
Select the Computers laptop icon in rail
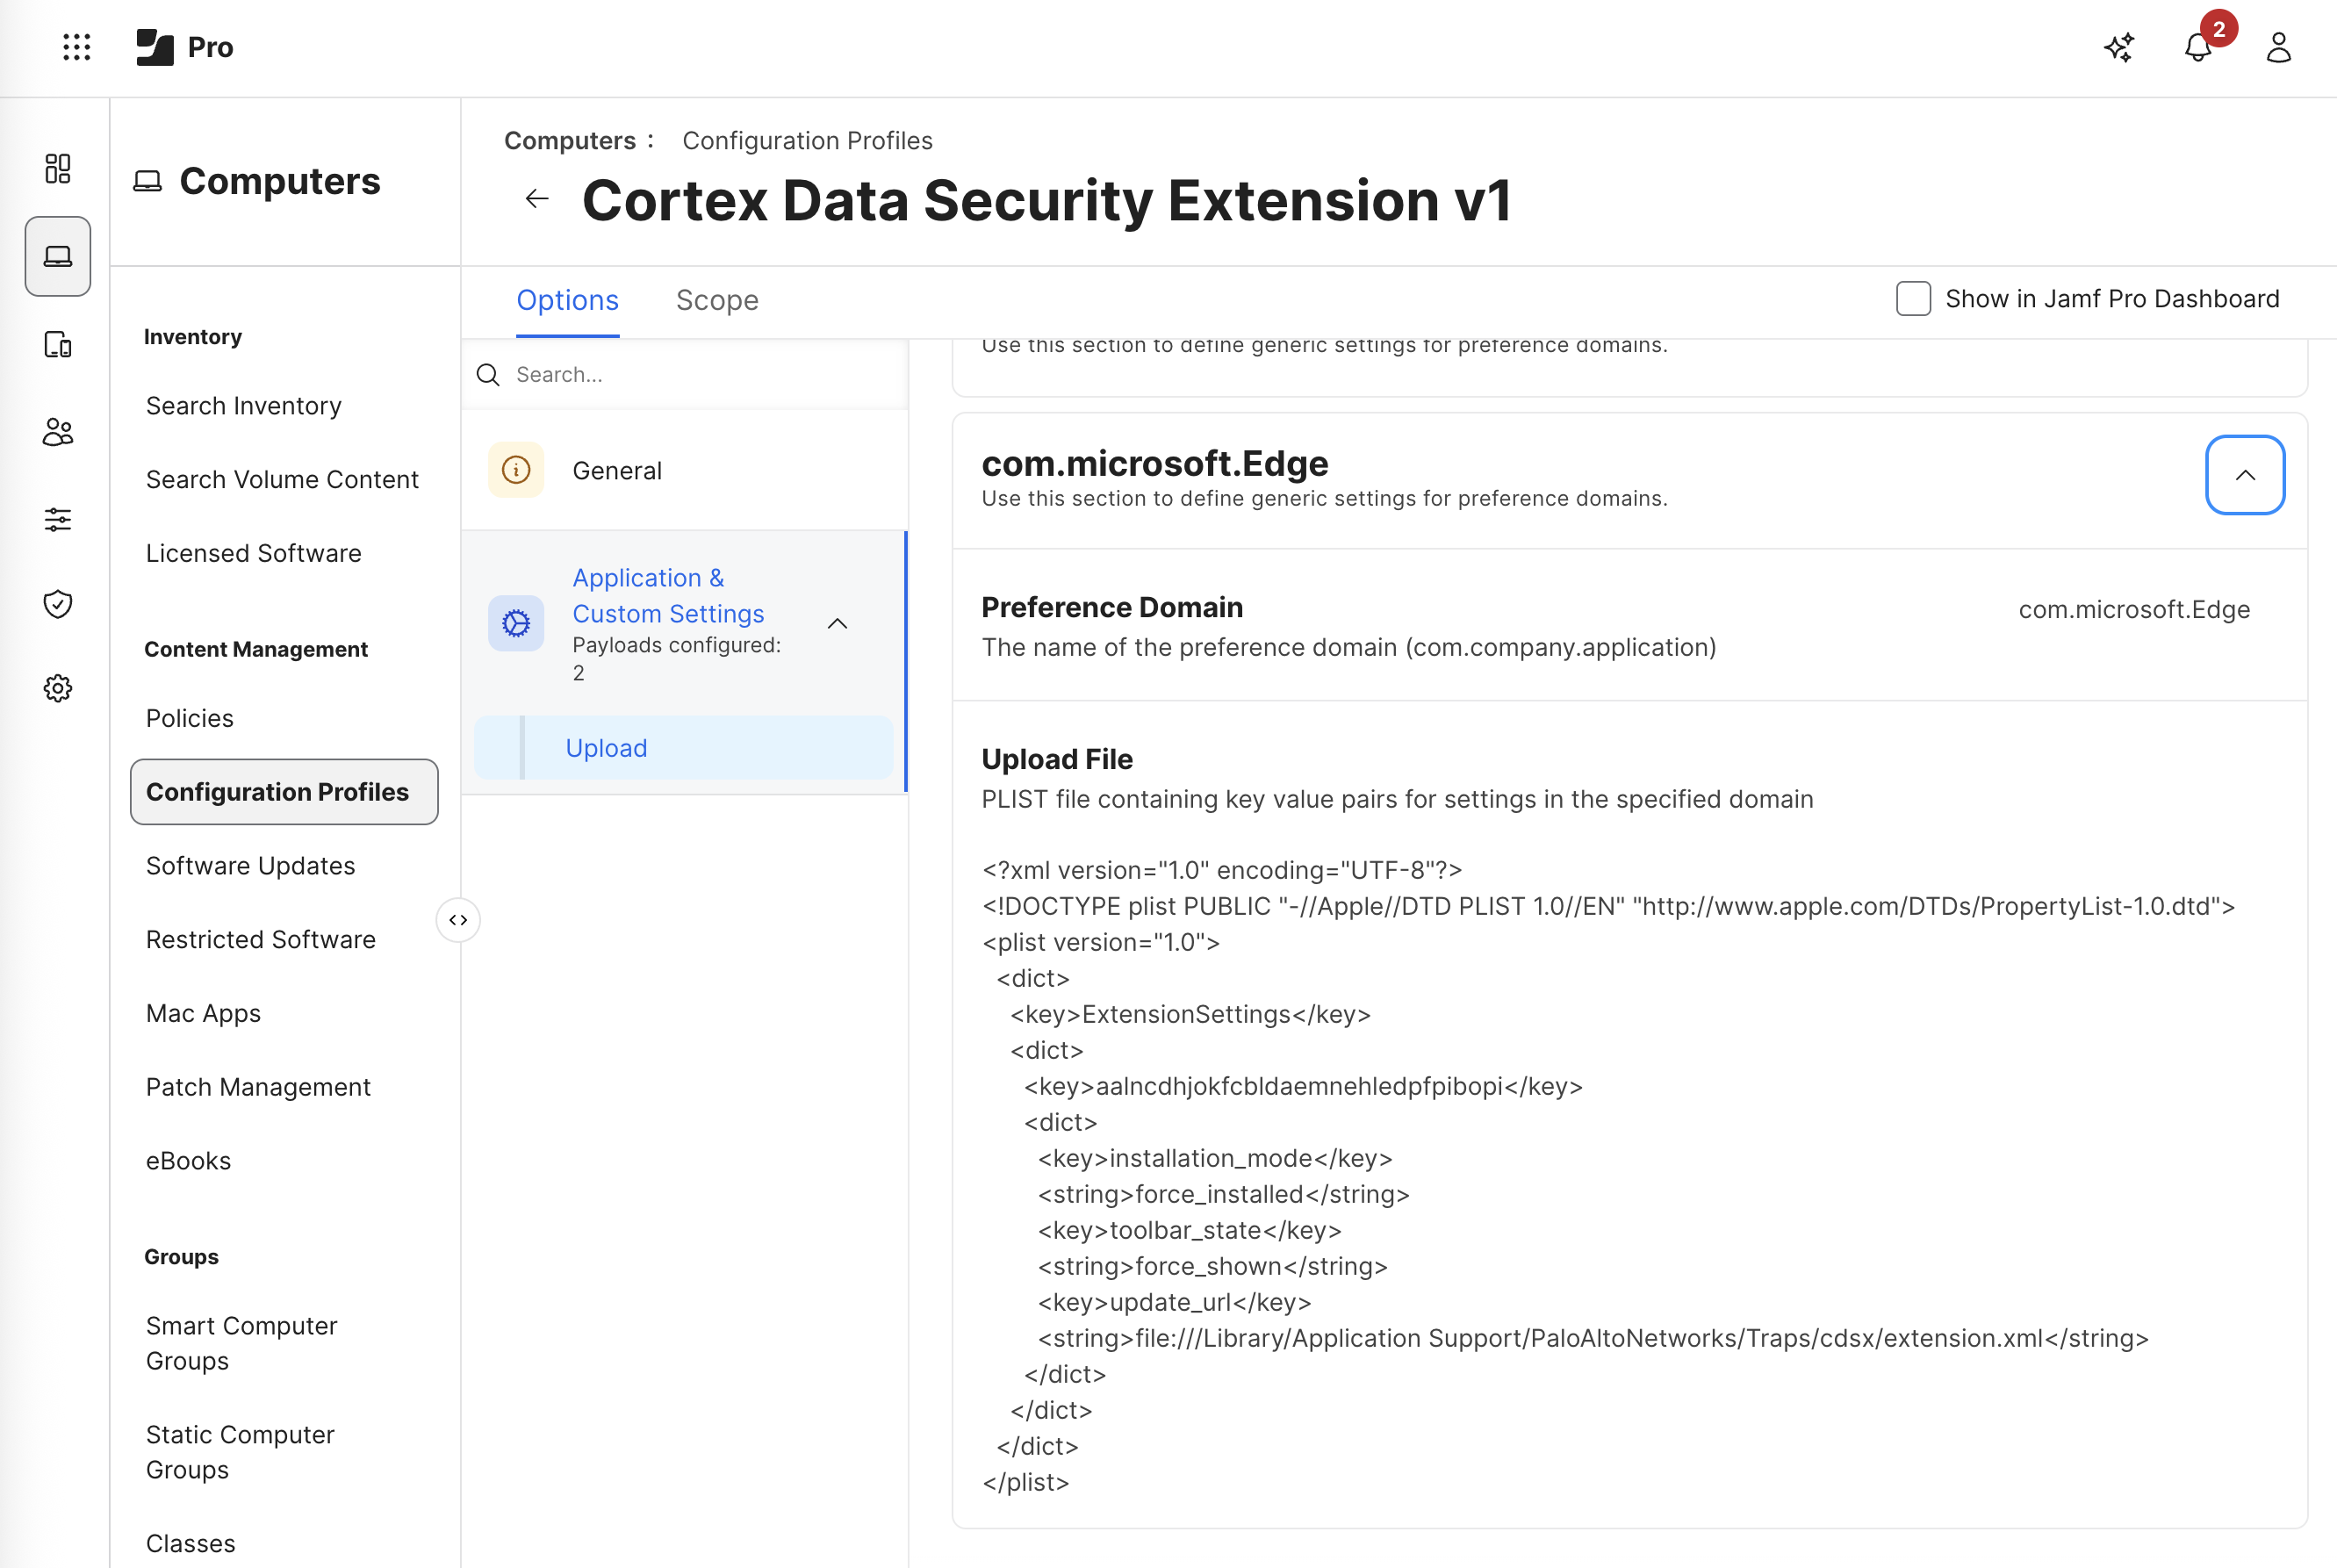click(x=58, y=256)
